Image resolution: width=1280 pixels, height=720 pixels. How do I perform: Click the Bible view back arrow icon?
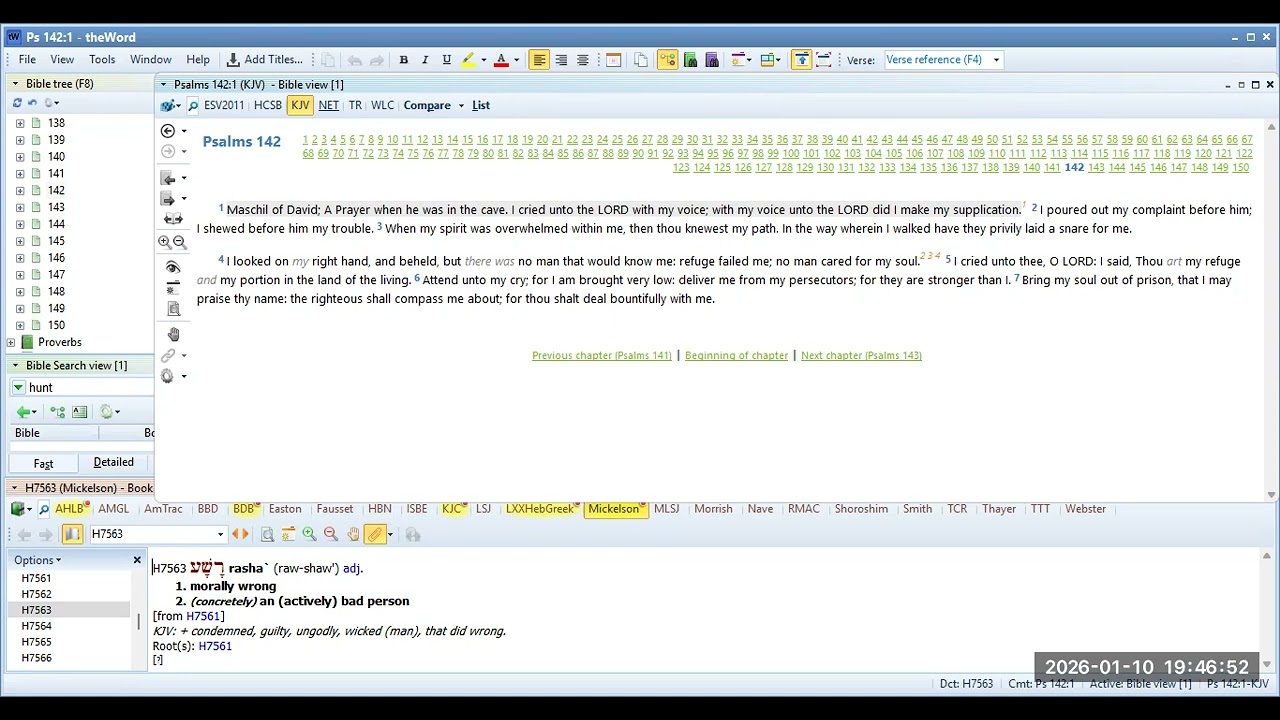point(168,131)
